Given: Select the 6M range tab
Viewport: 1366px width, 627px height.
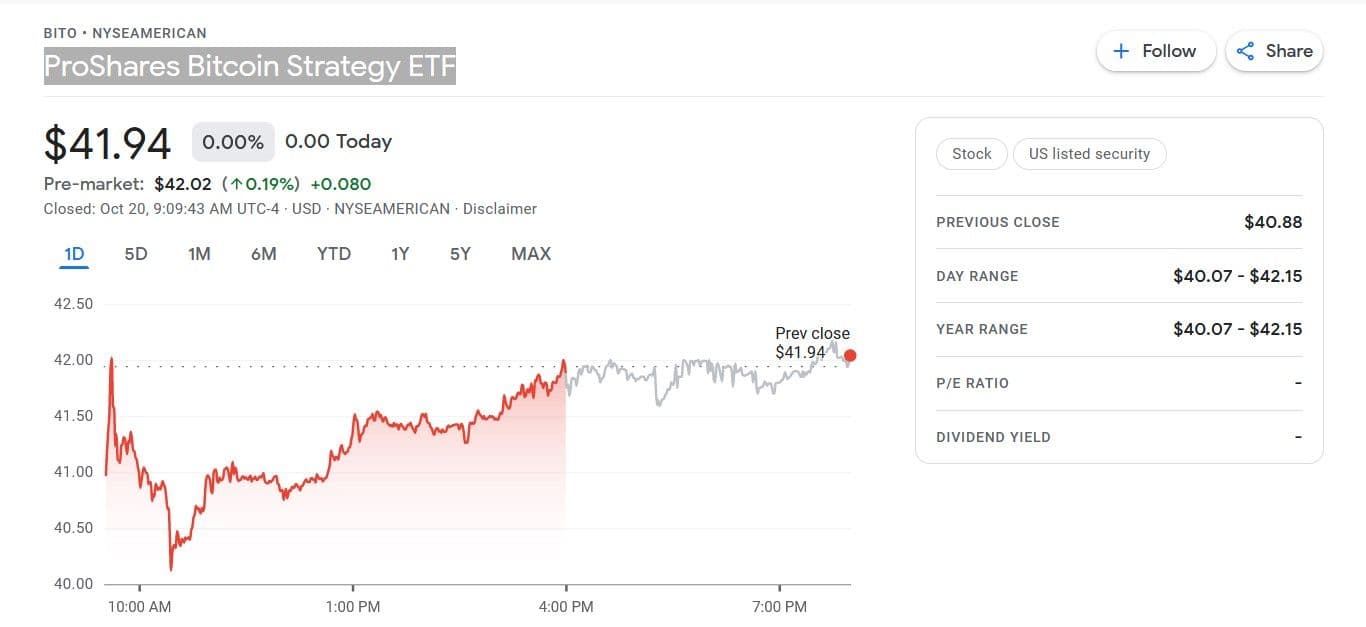Looking at the screenshot, I should [x=263, y=254].
